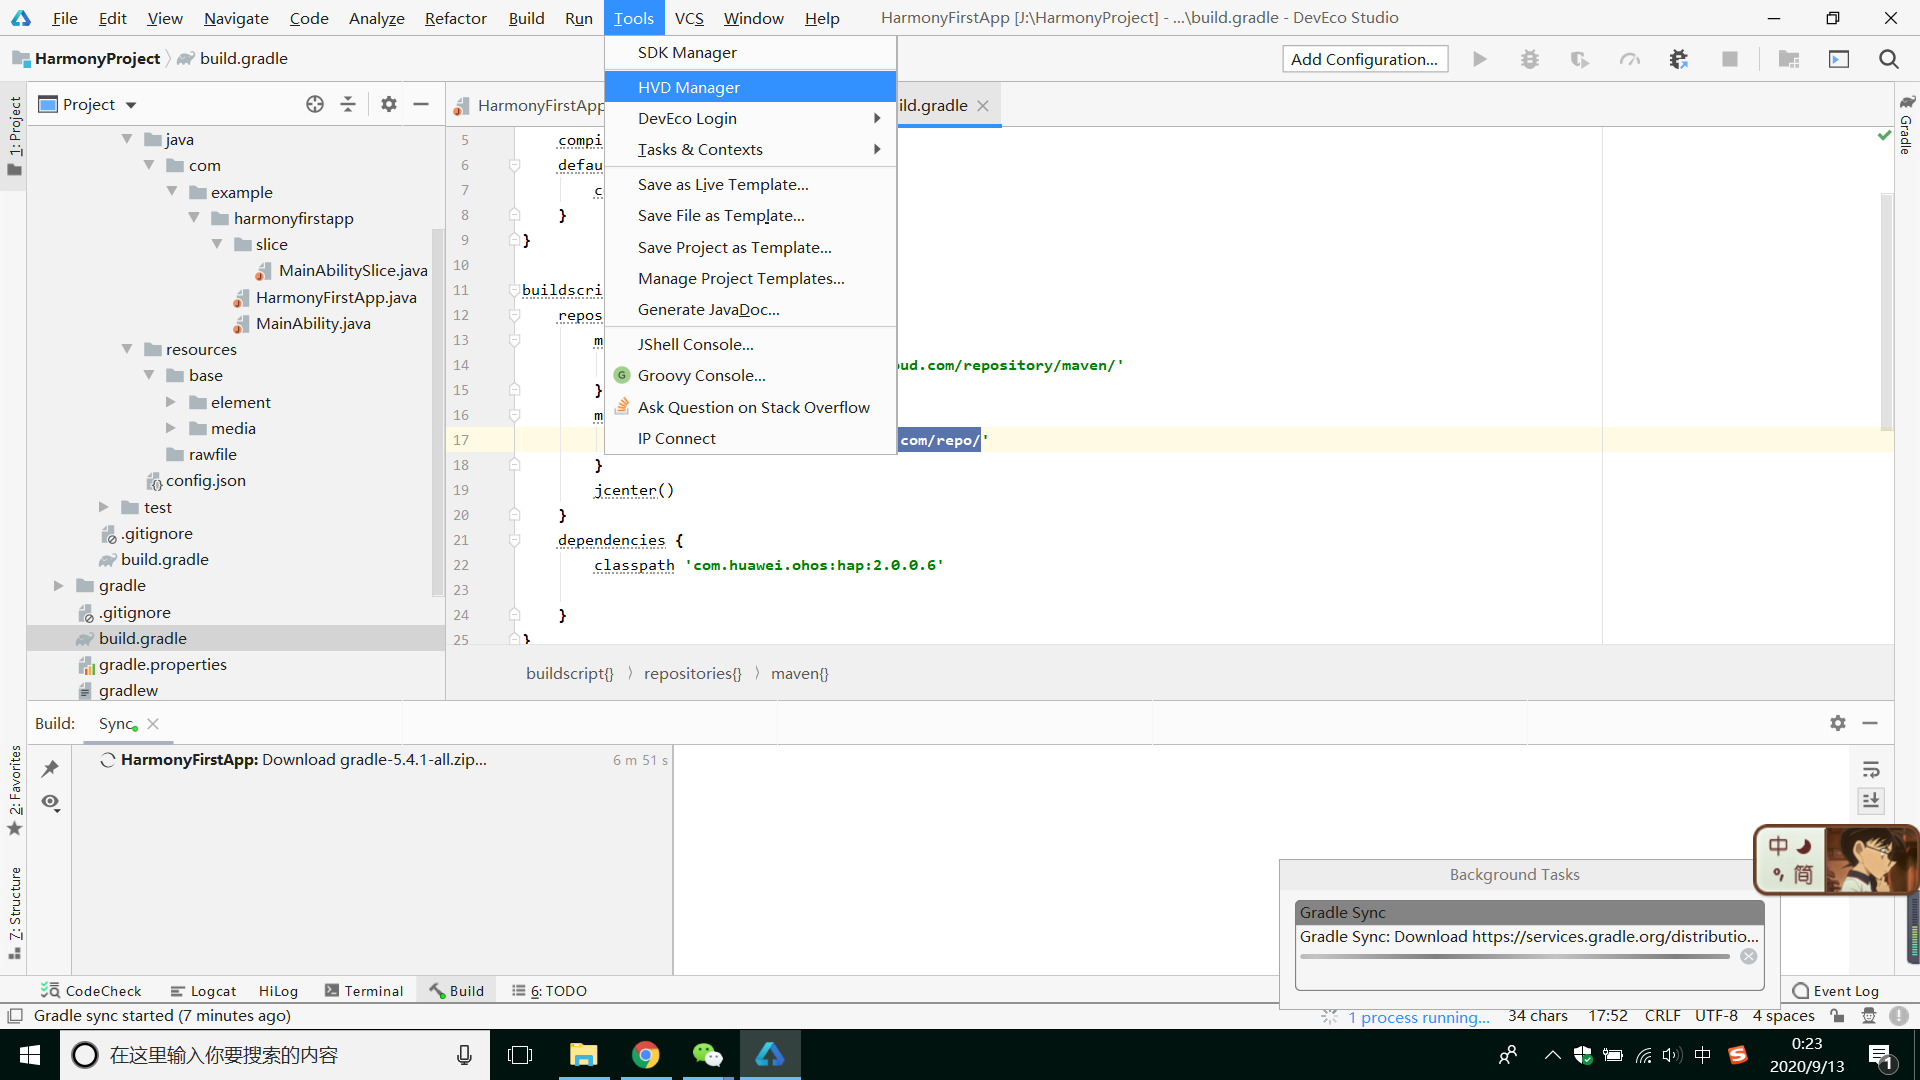
Task: Toggle scroll to end icon in Build panel
Action: click(x=1871, y=800)
